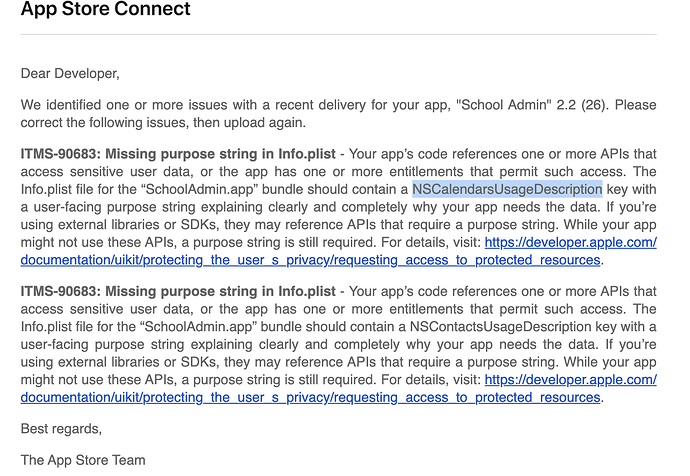Click The App Store Team signature
This screenshot has height=476, width=690.
point(83,461)
